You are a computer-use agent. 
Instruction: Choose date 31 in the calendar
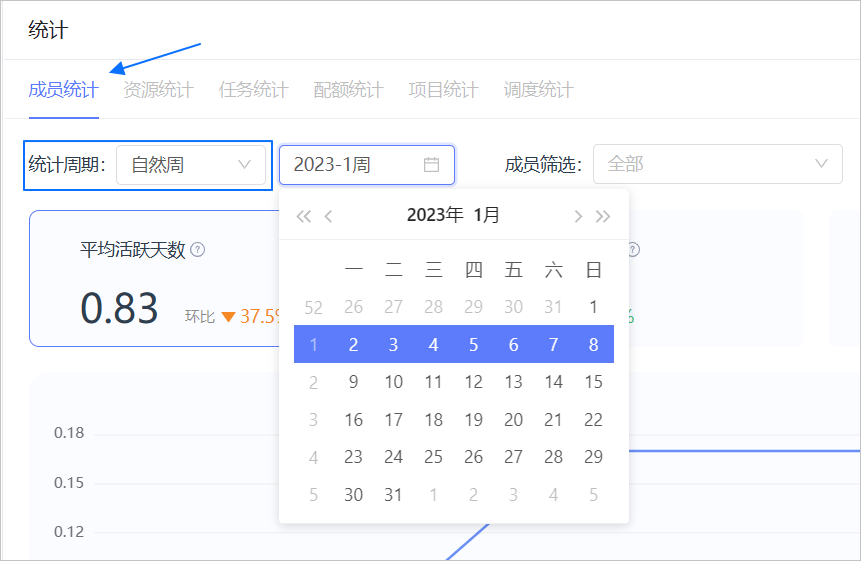tap(393, 495)
